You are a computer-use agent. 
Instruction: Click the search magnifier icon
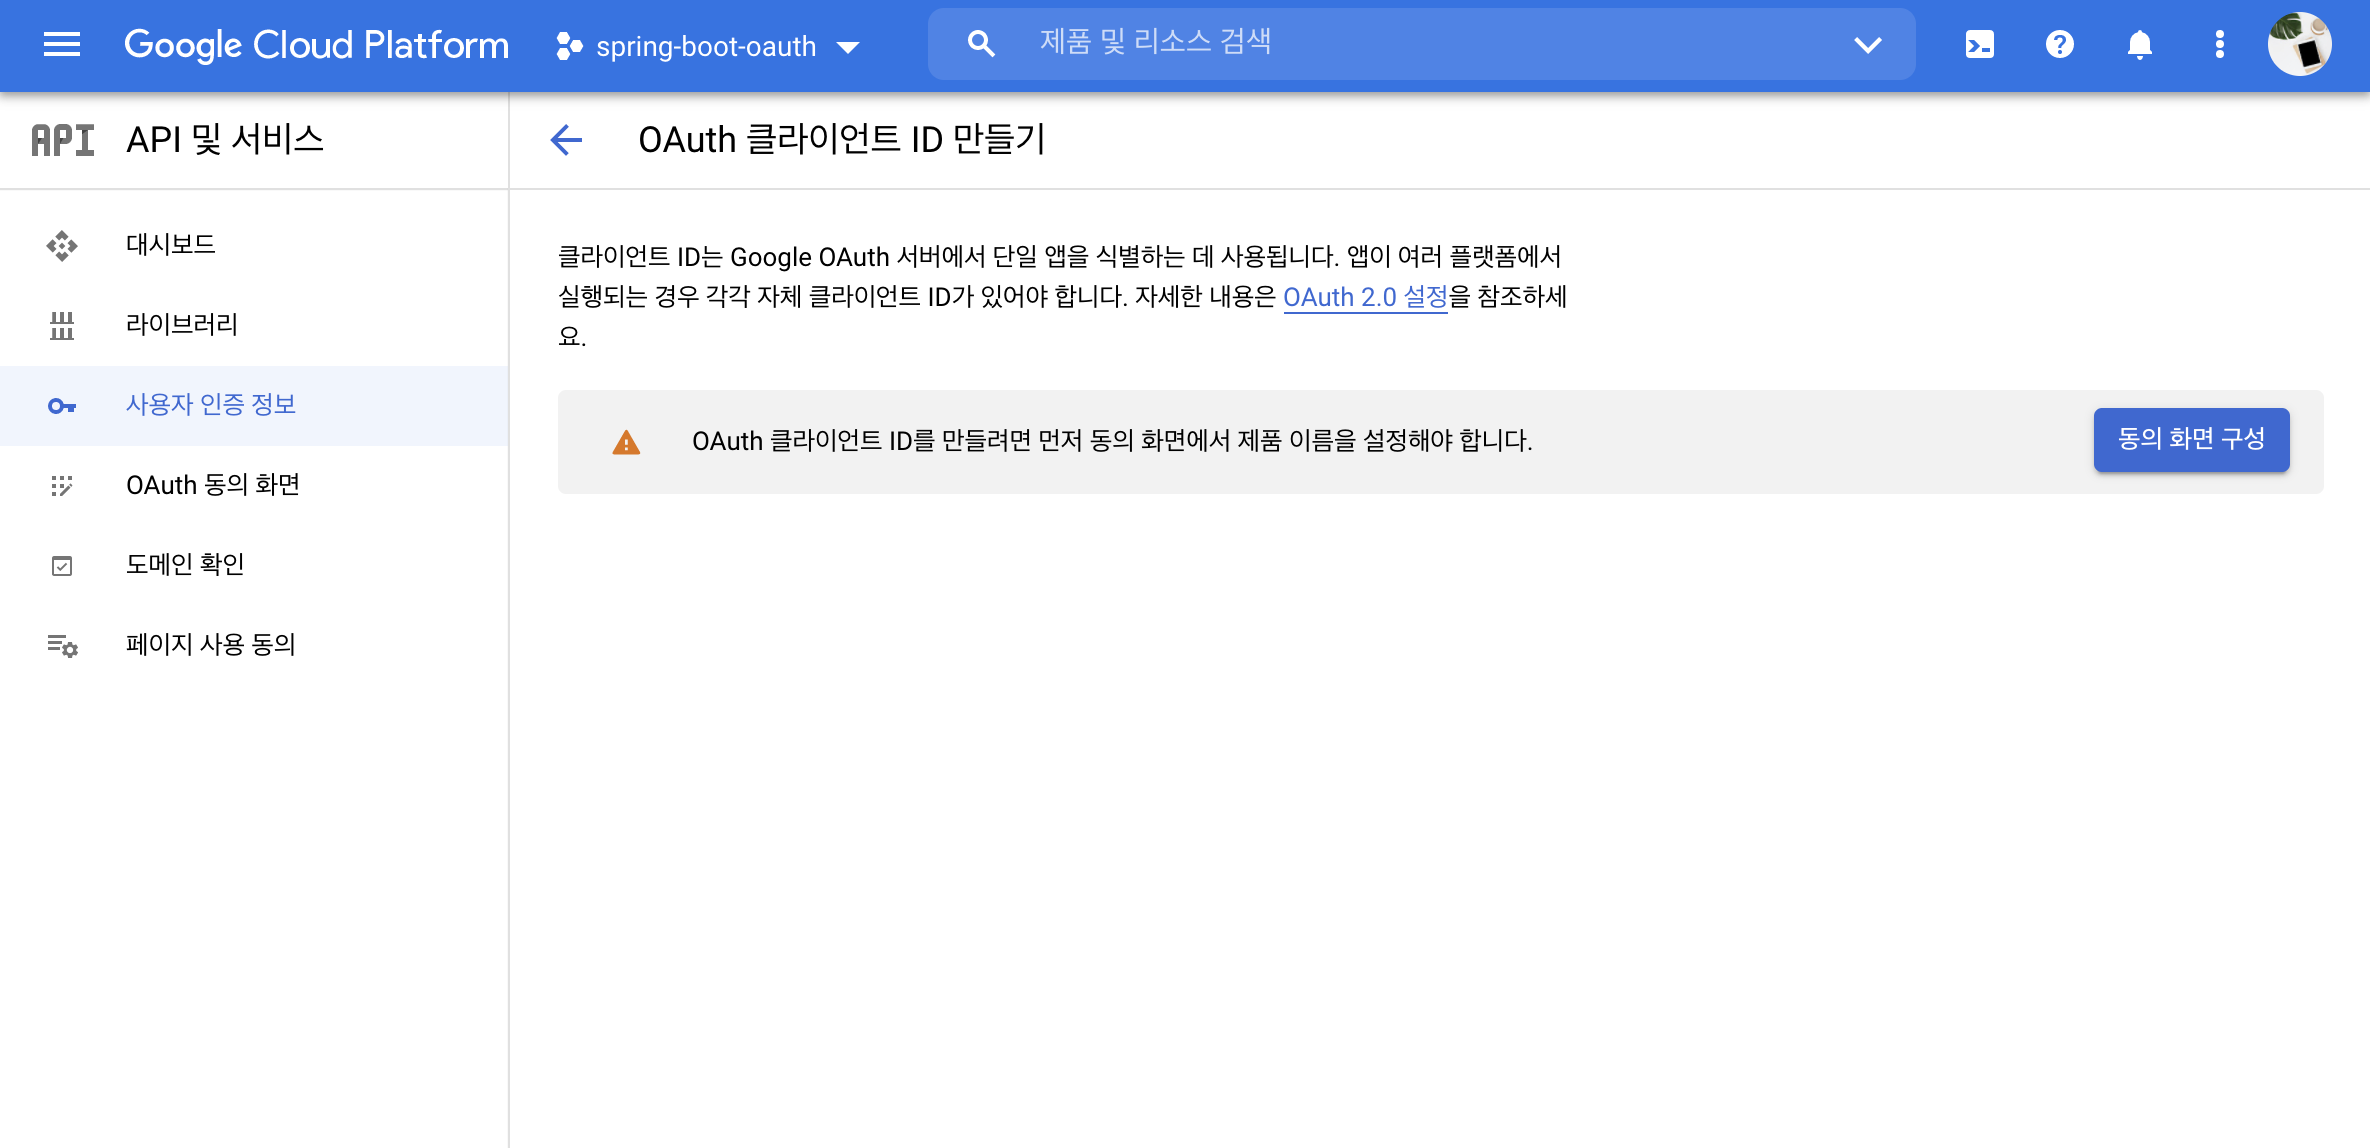(980, 44)
